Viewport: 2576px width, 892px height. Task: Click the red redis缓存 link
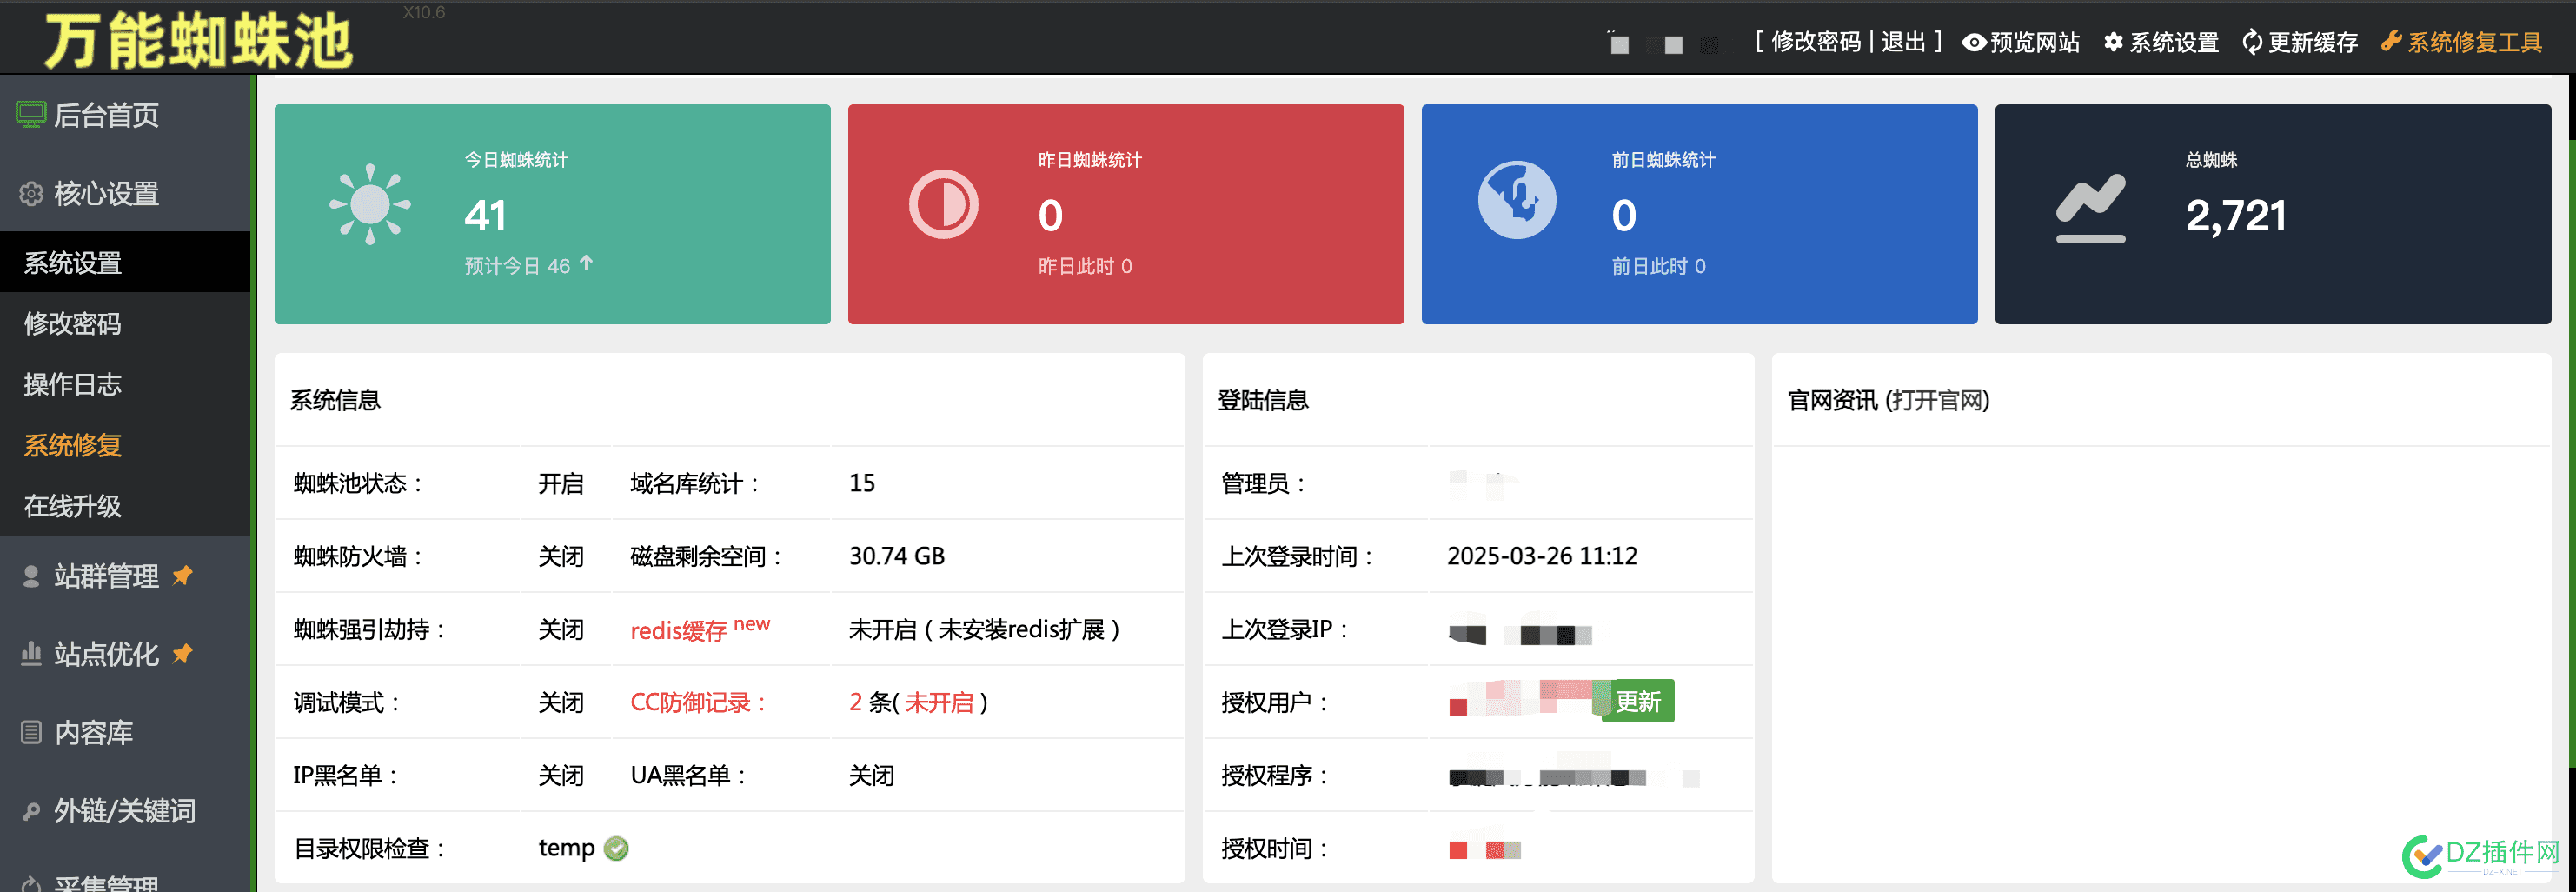pos(679,631)
